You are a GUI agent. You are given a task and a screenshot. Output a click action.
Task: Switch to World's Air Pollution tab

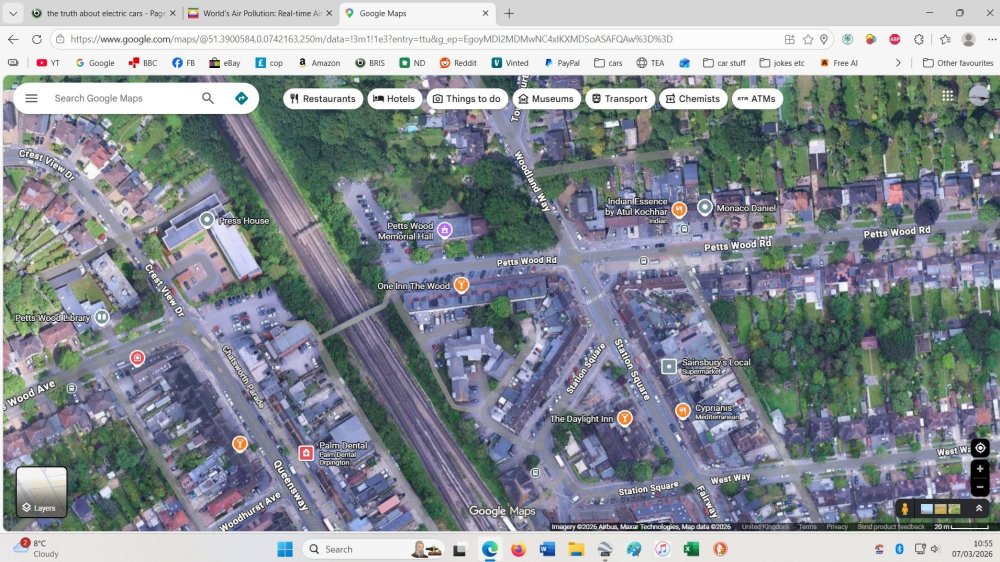click(x=260, y=13)
